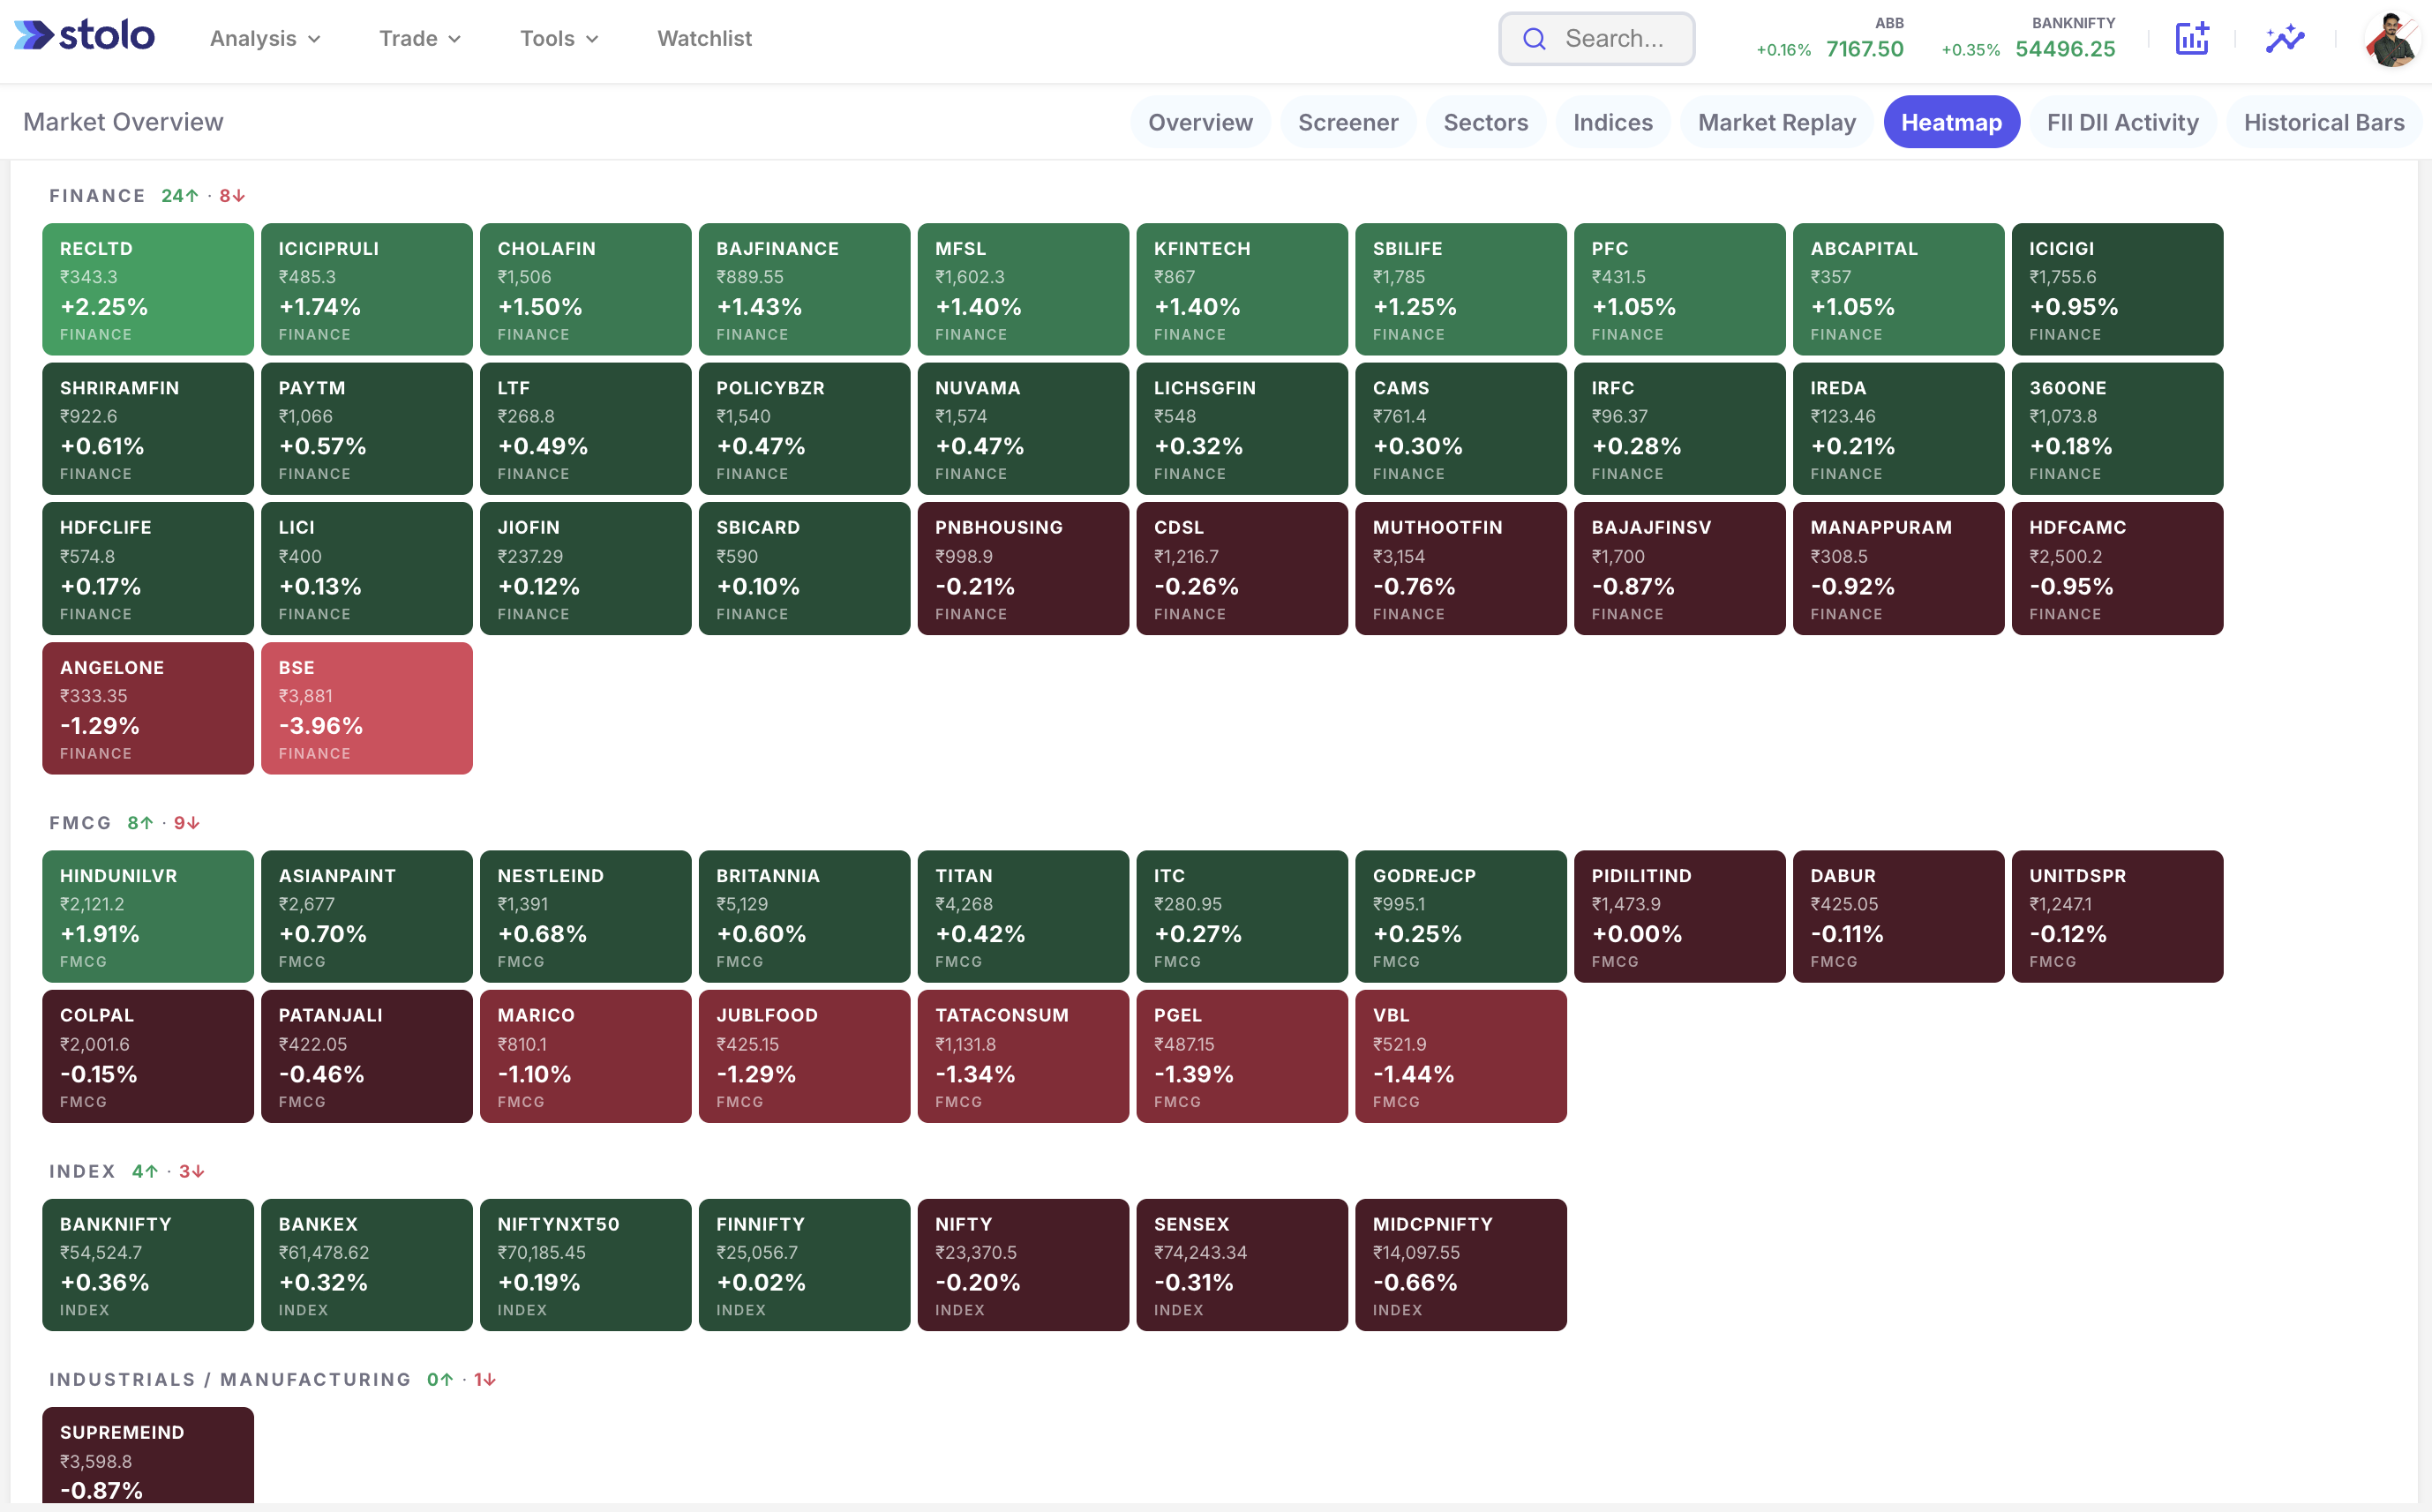Expand the Trade menu

(x=419, y=38)
